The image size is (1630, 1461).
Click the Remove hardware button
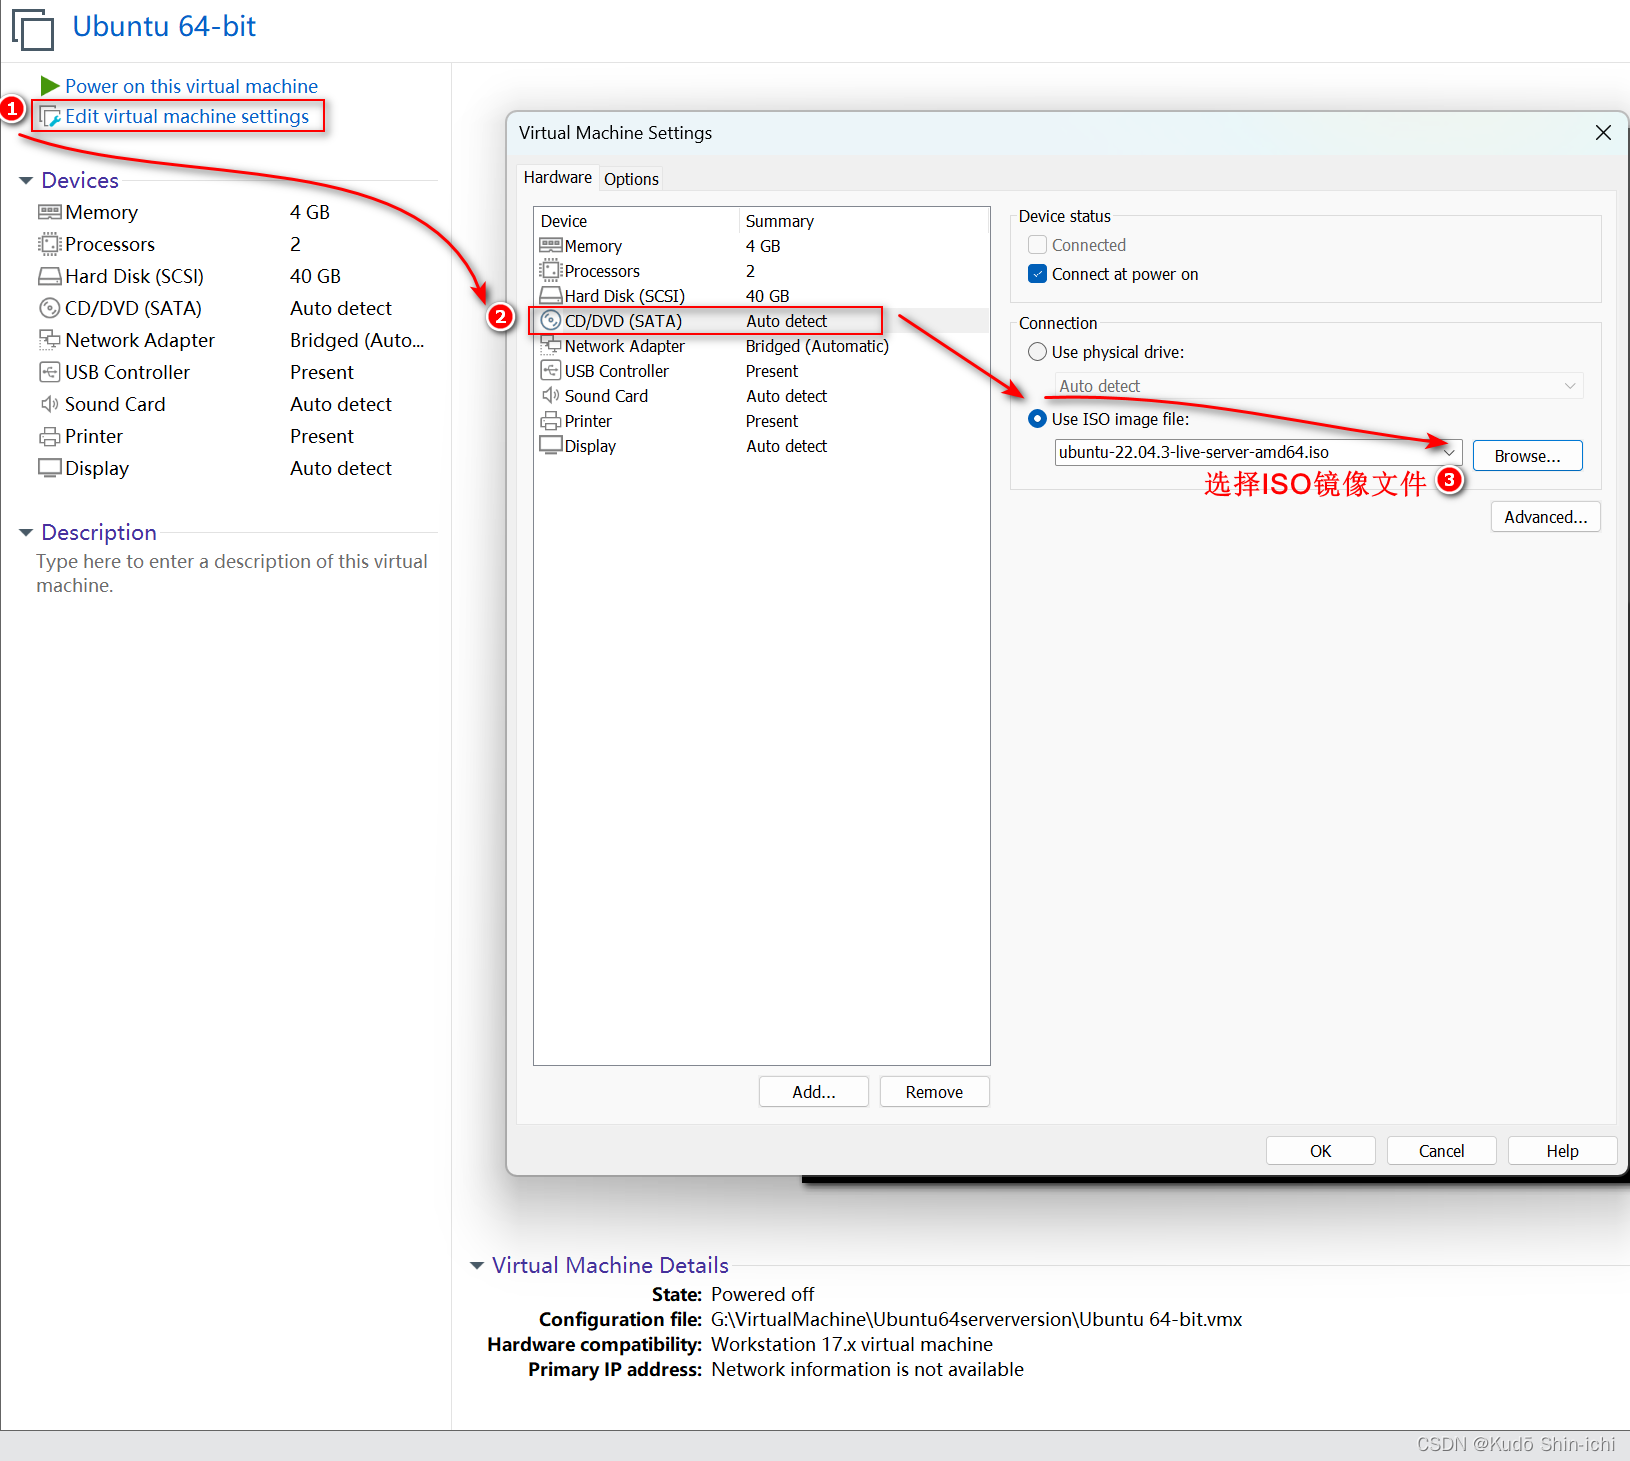click(934, 1092)
